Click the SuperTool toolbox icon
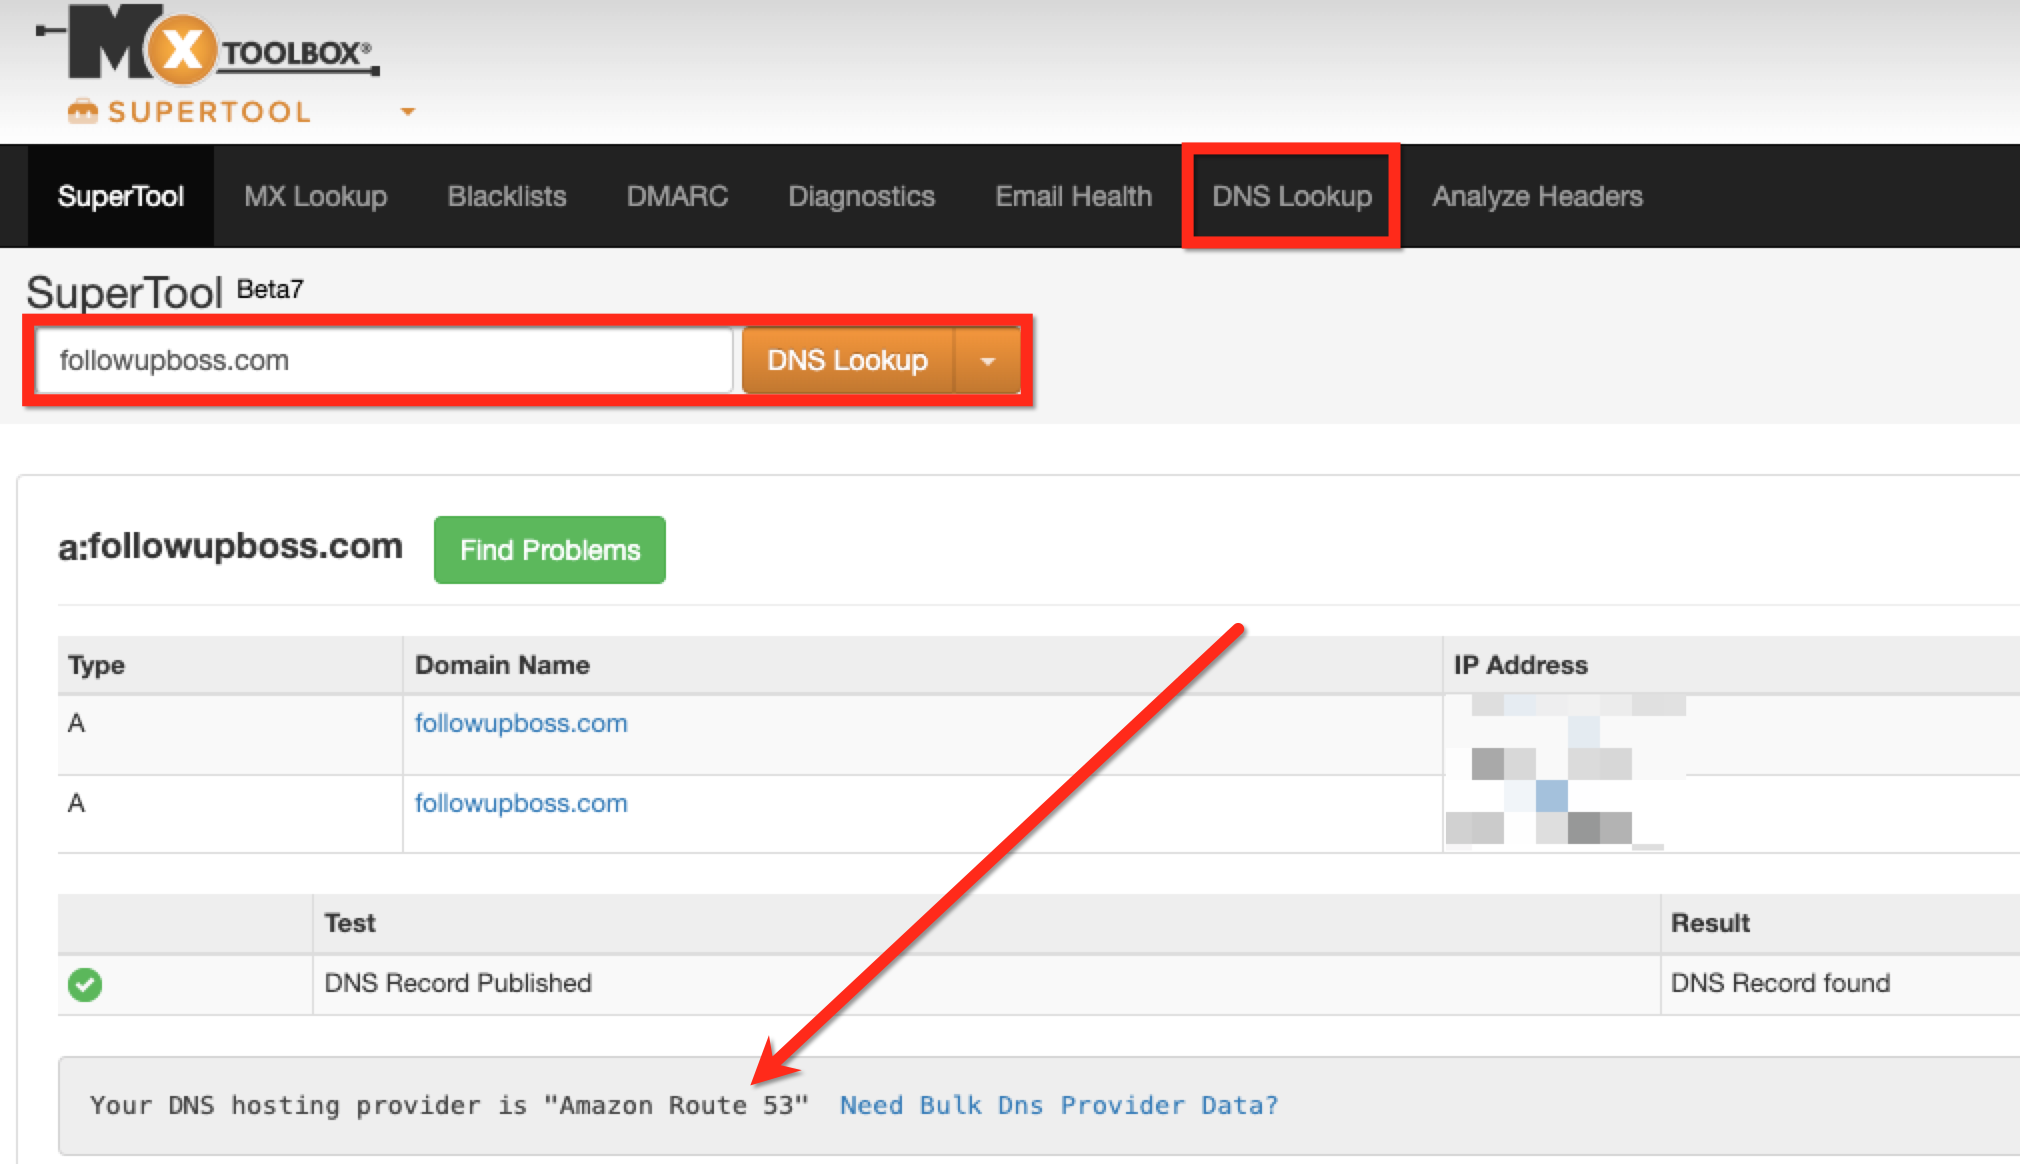The height and width of the screenshot is (1164, 2020). pos(82,112)
